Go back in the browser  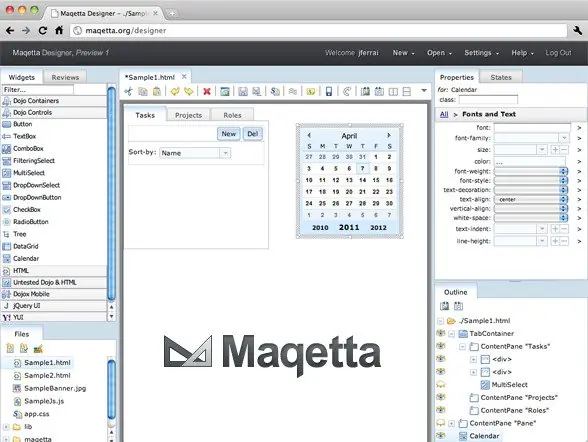tap(10, 30)
